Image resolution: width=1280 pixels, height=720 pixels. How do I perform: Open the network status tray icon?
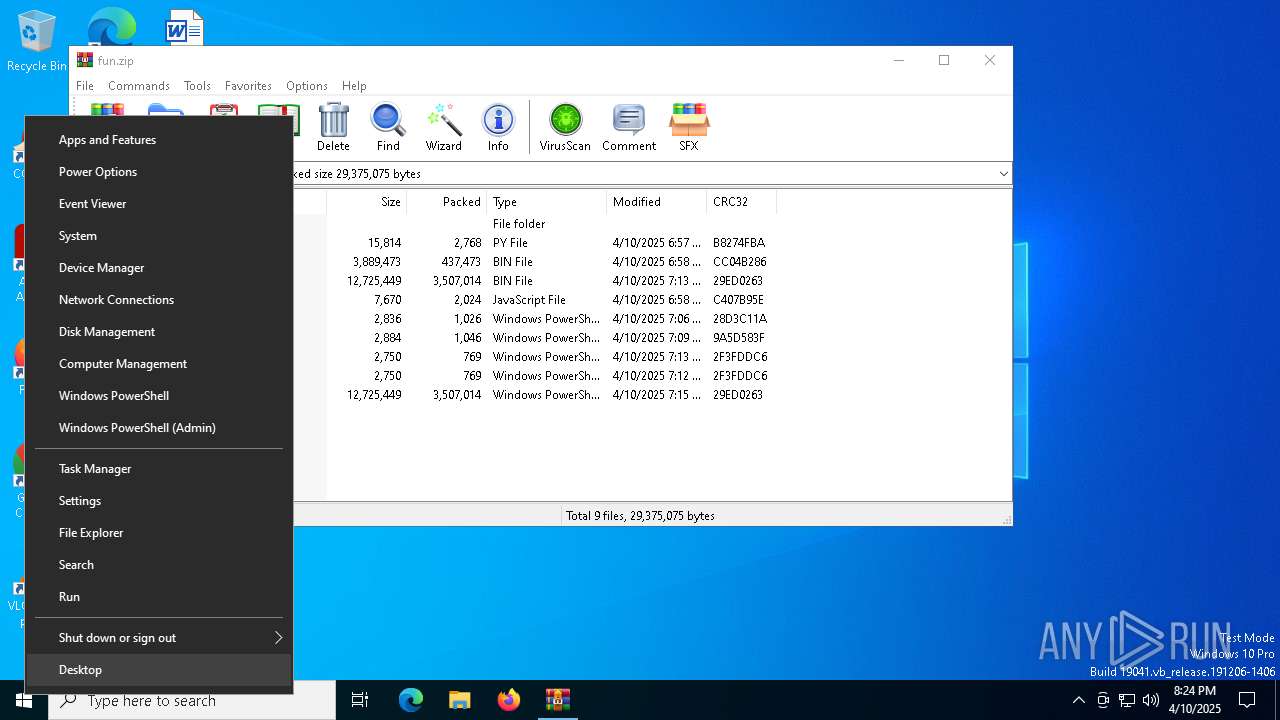click(x=1127, y=700)
